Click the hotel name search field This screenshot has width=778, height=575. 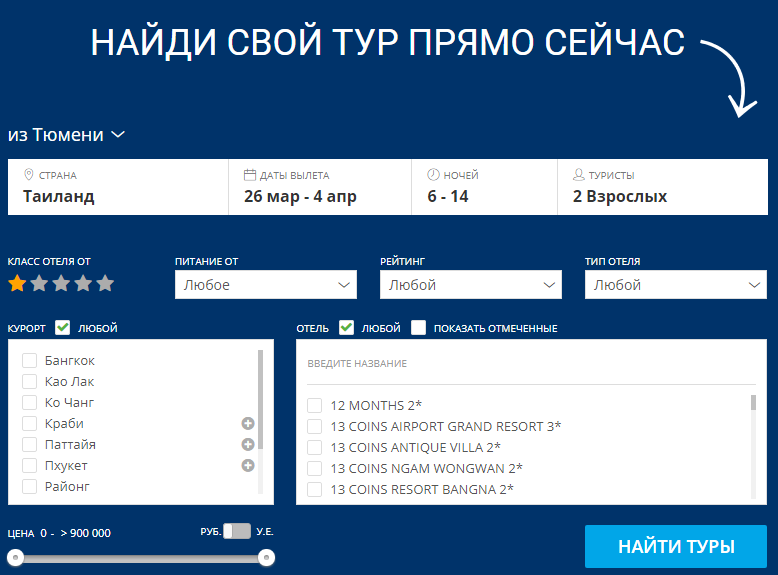531,364
